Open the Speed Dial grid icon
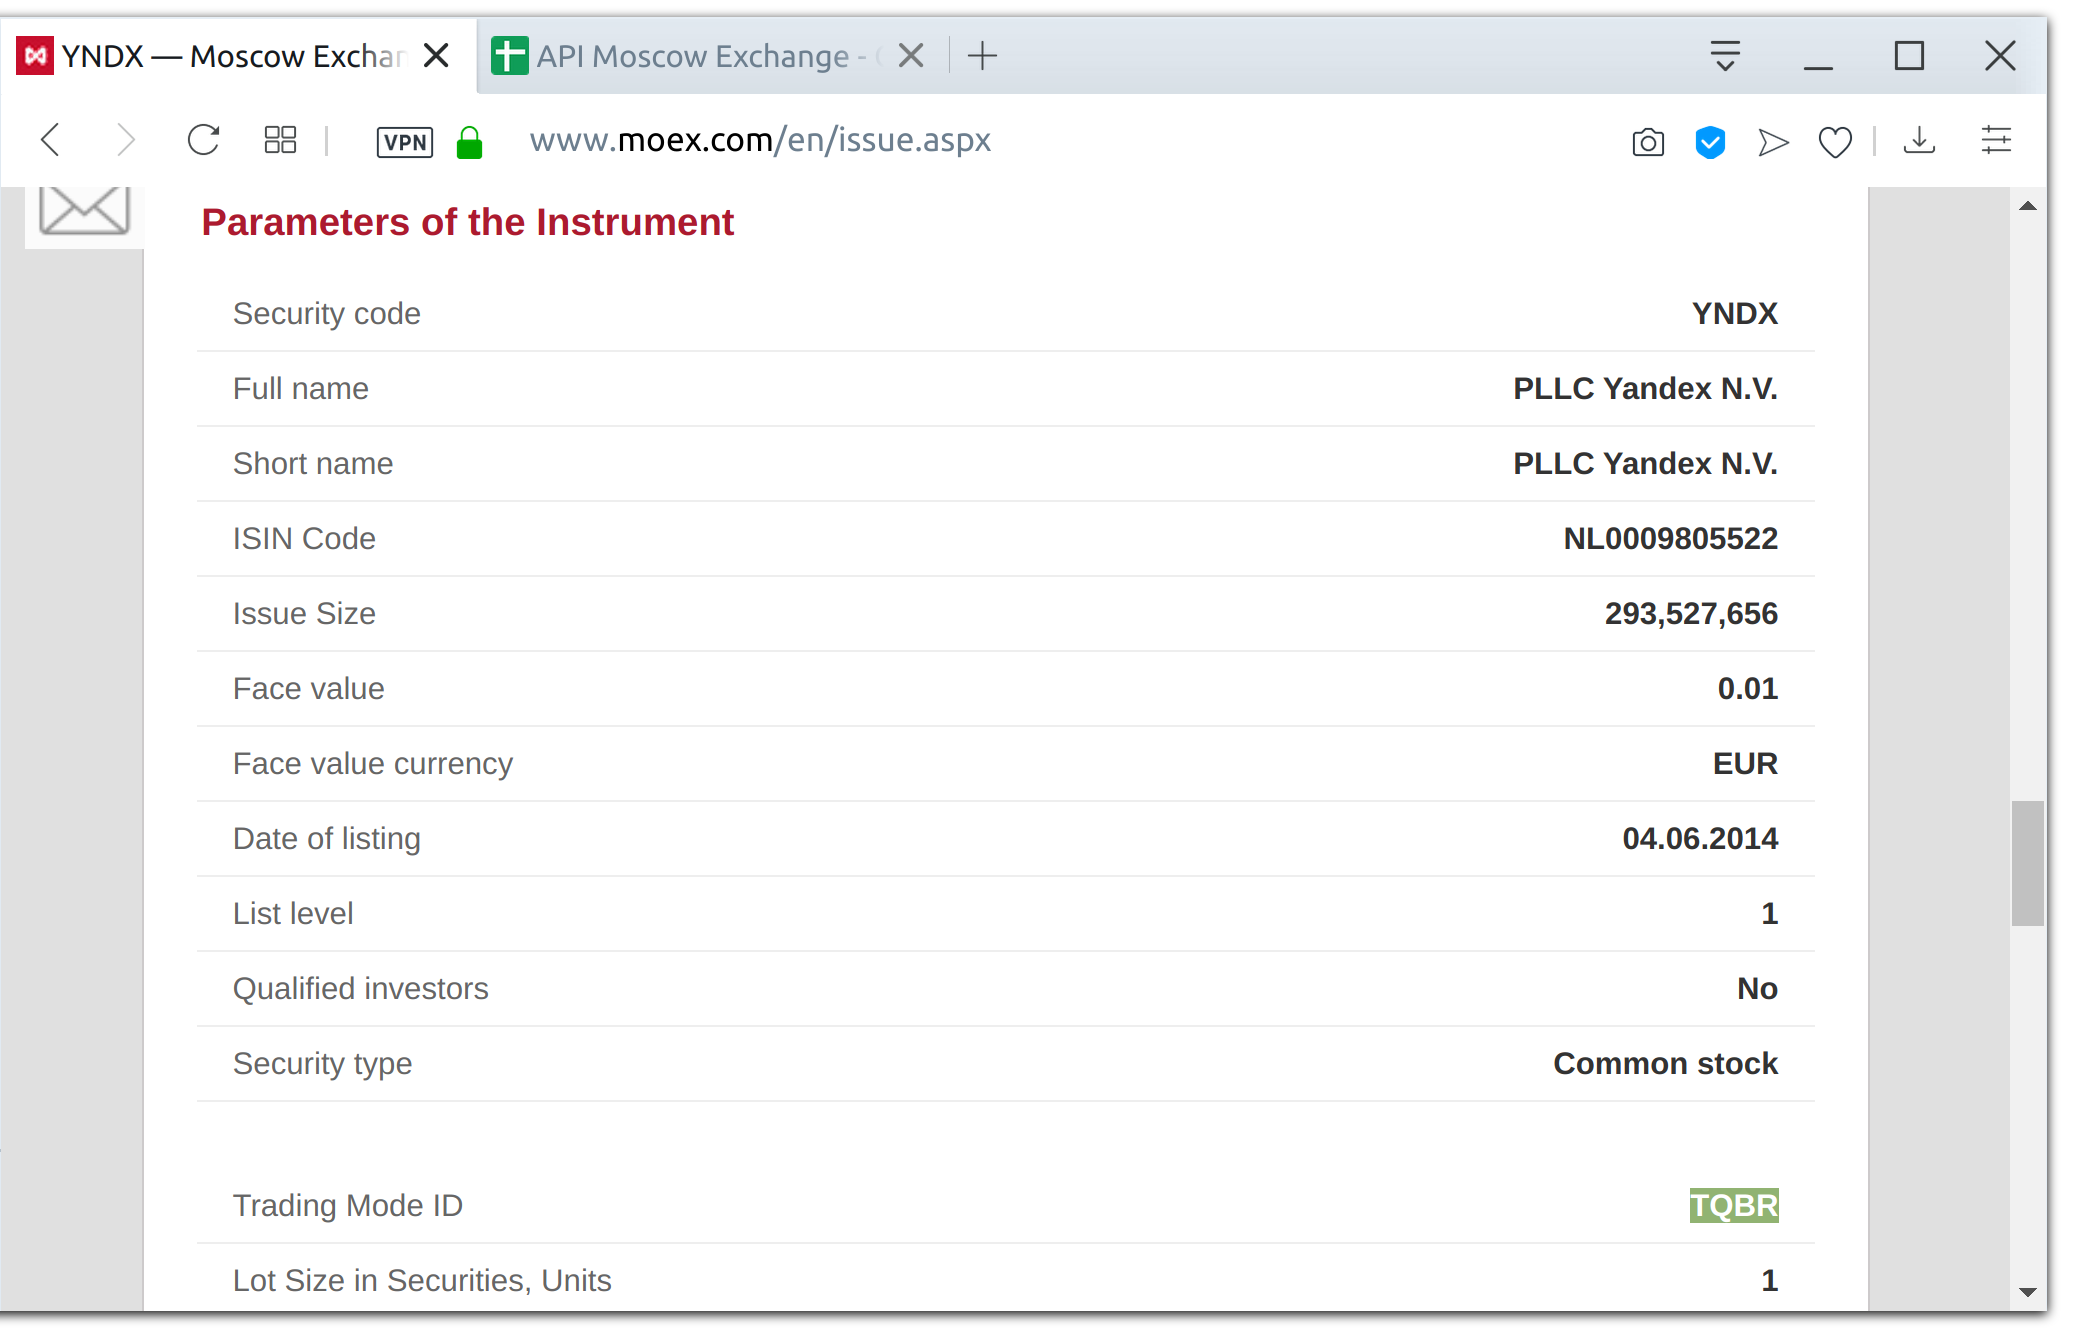Screen dimensions: 2081x1343 (x=280, y=140)
